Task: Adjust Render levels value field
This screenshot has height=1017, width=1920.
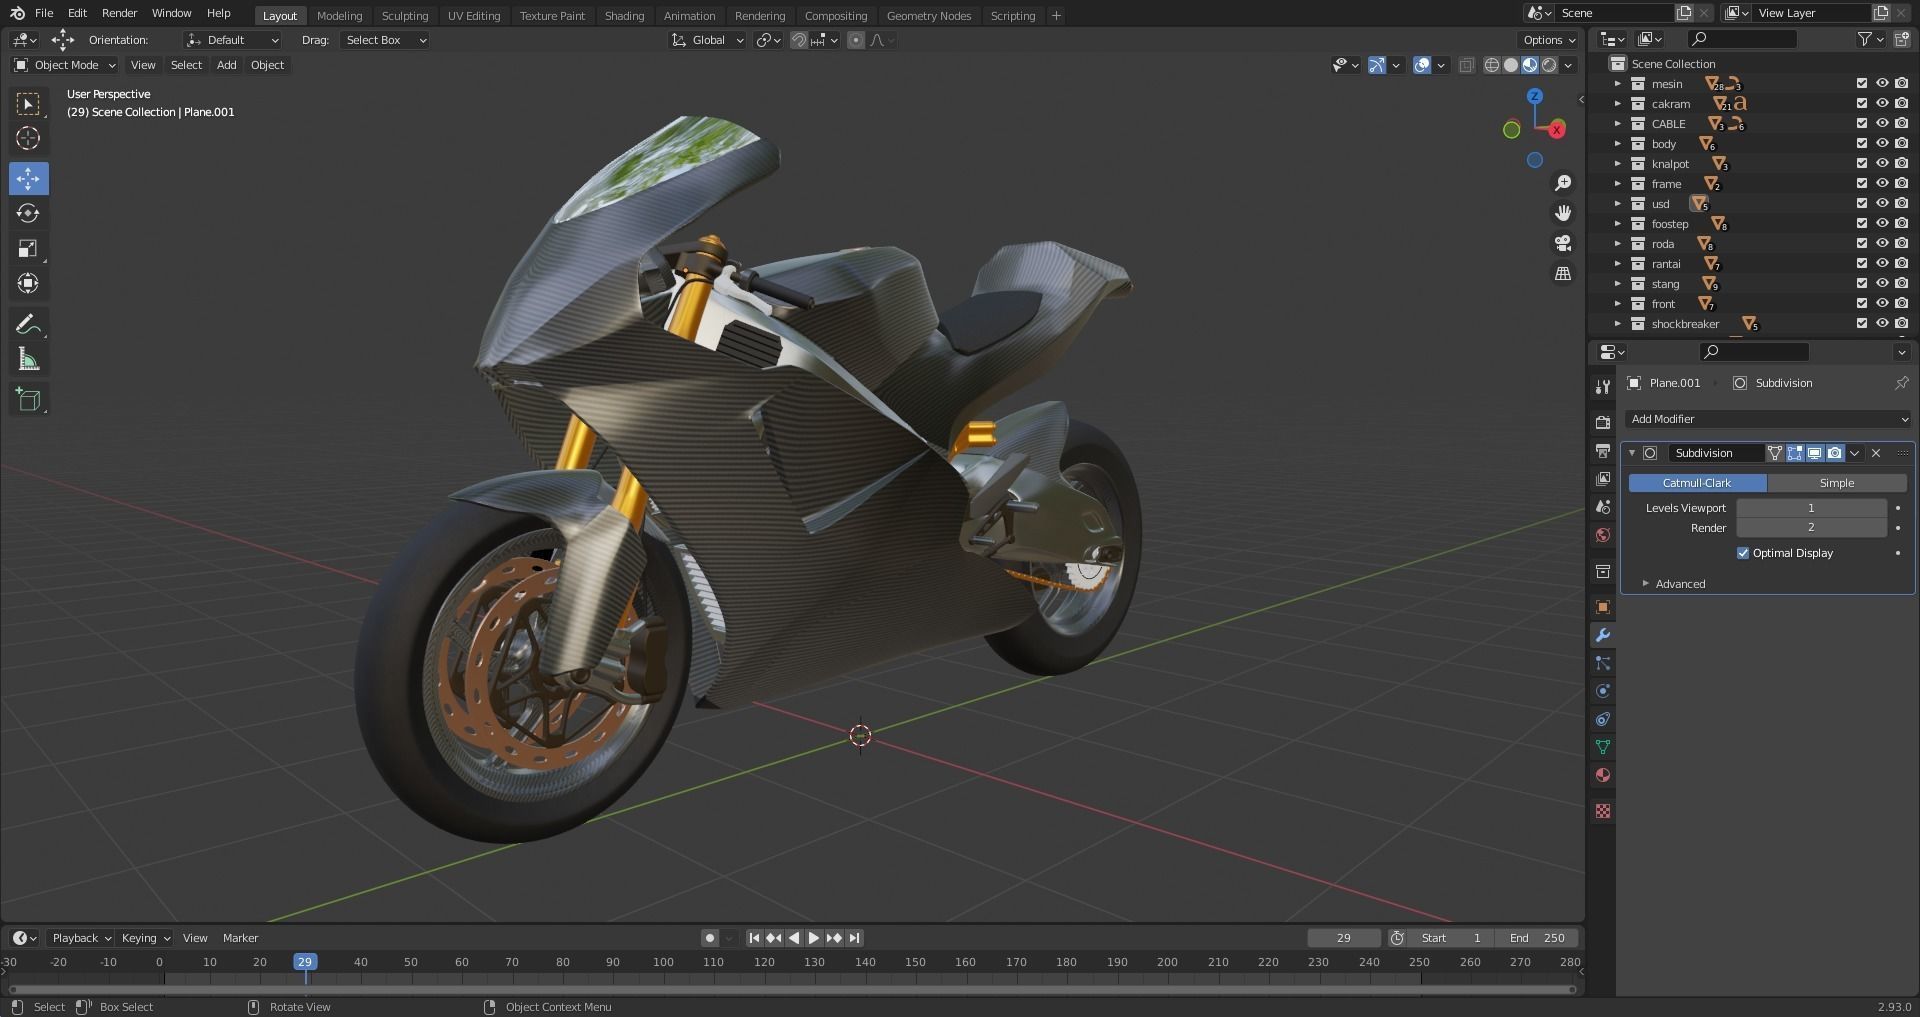Action: (x=1811, y=528)
